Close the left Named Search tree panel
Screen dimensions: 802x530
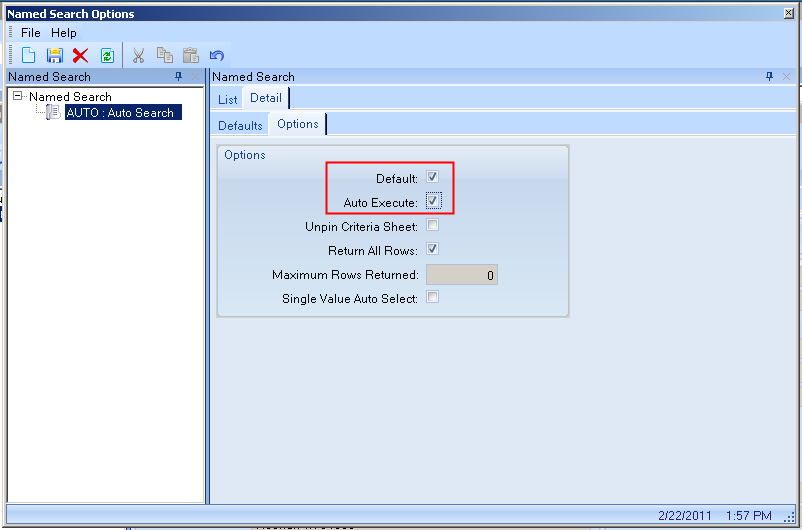pyautogui.click(x=195, y=77)
